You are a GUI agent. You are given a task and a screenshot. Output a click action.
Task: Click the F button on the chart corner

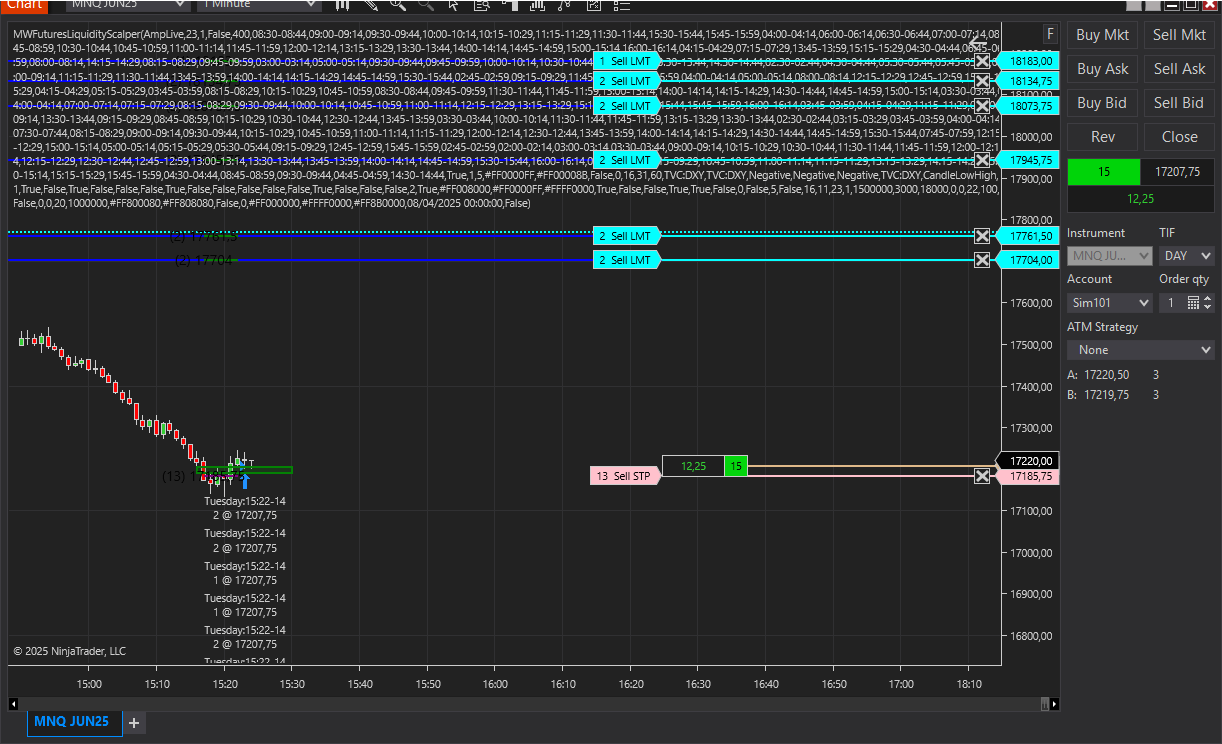coord(1050,34)
